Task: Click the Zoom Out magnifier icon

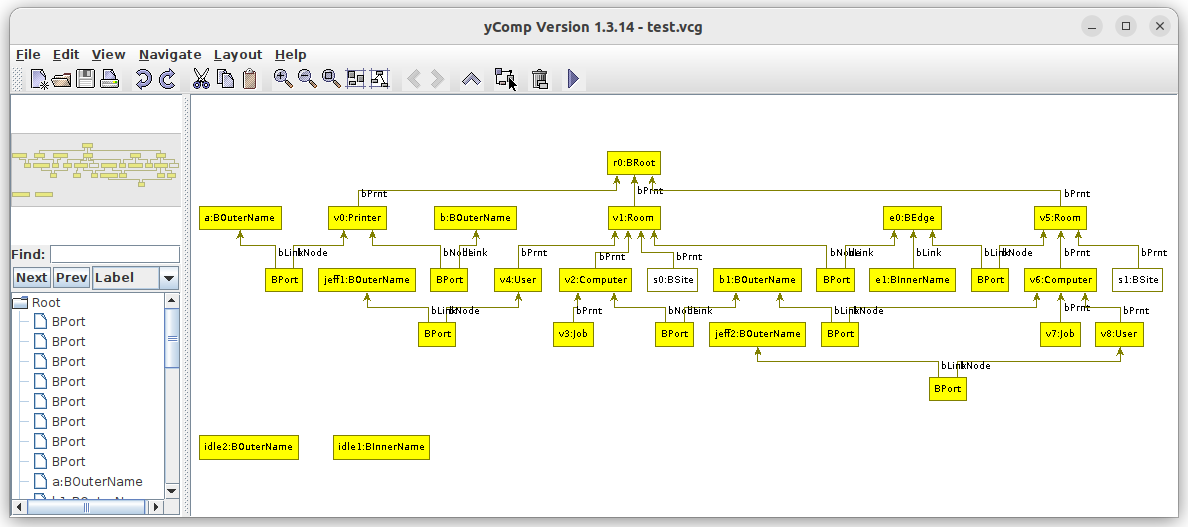Action: click(307, 79)
